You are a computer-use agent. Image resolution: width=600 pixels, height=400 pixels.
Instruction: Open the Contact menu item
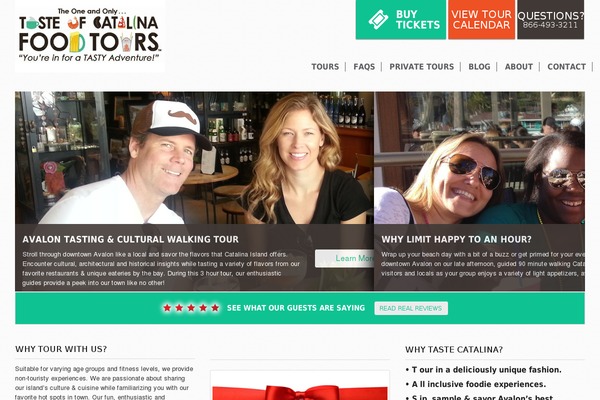pyautogui.click(x=567, y=67)
